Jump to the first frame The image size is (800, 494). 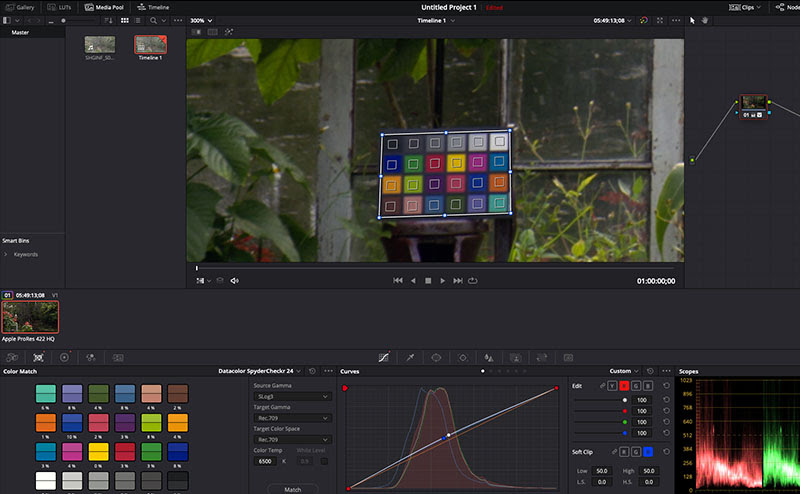coord(398,281)
